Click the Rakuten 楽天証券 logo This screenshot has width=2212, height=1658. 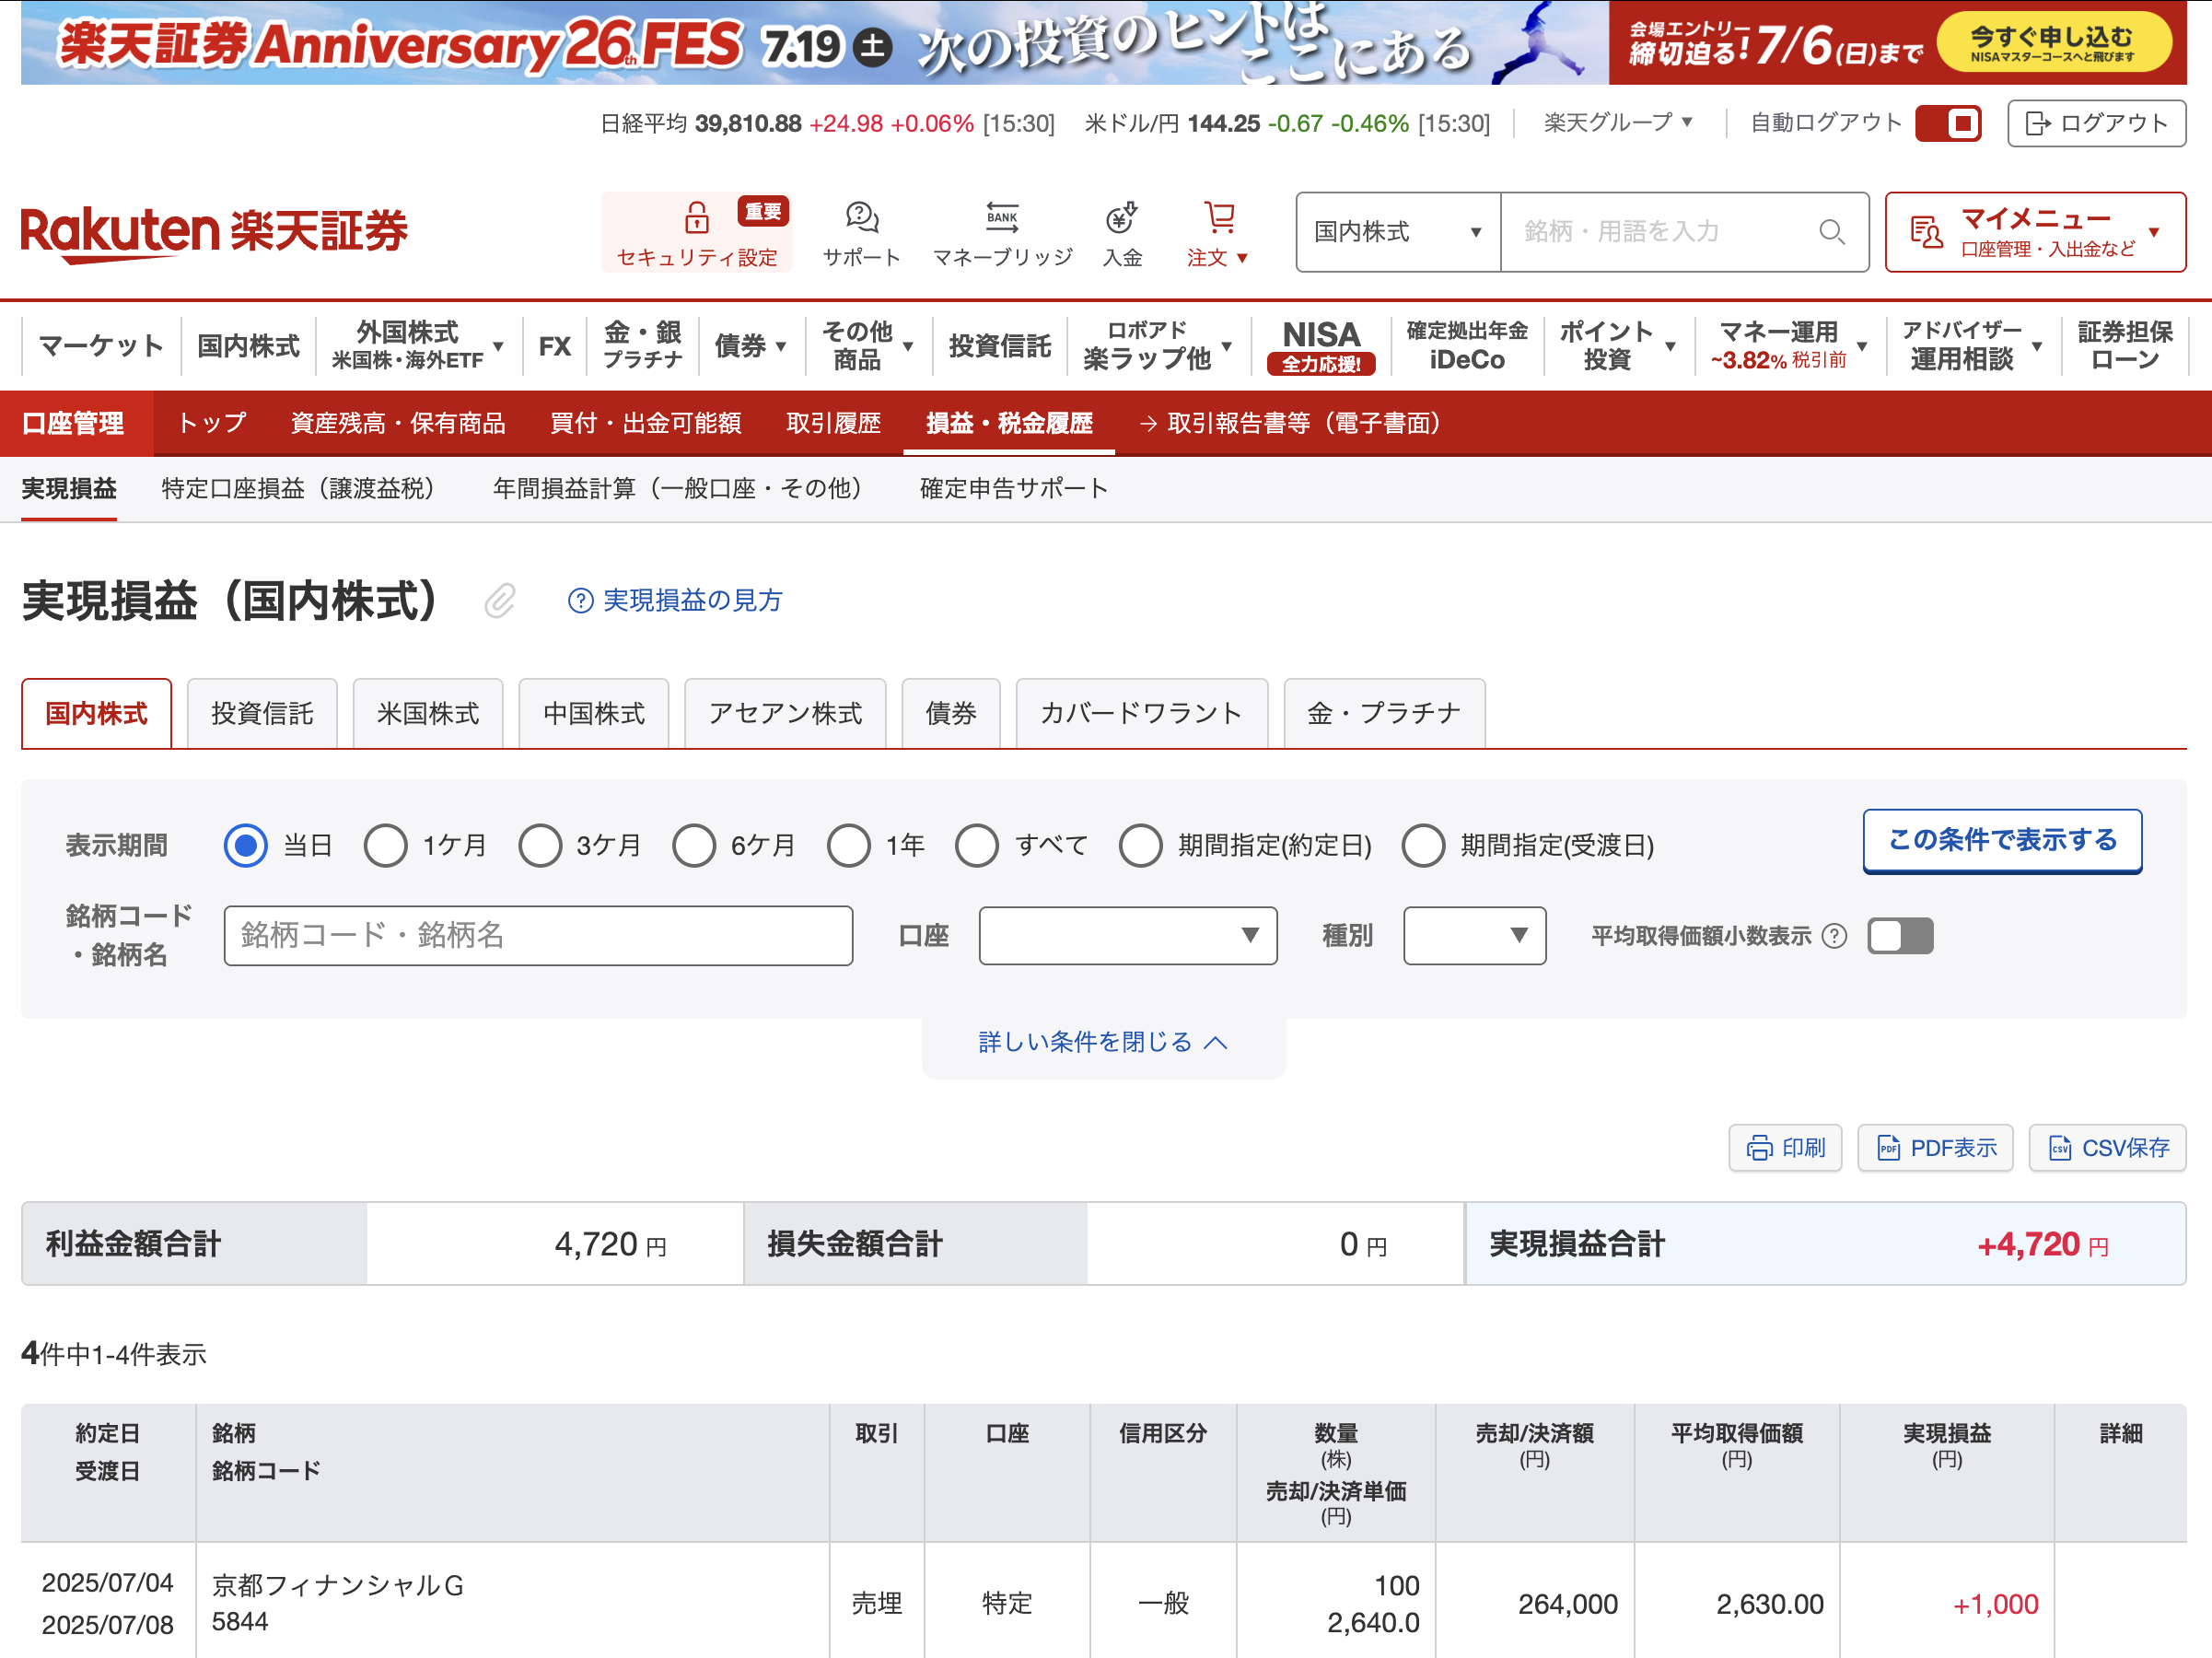pos(214,233)
